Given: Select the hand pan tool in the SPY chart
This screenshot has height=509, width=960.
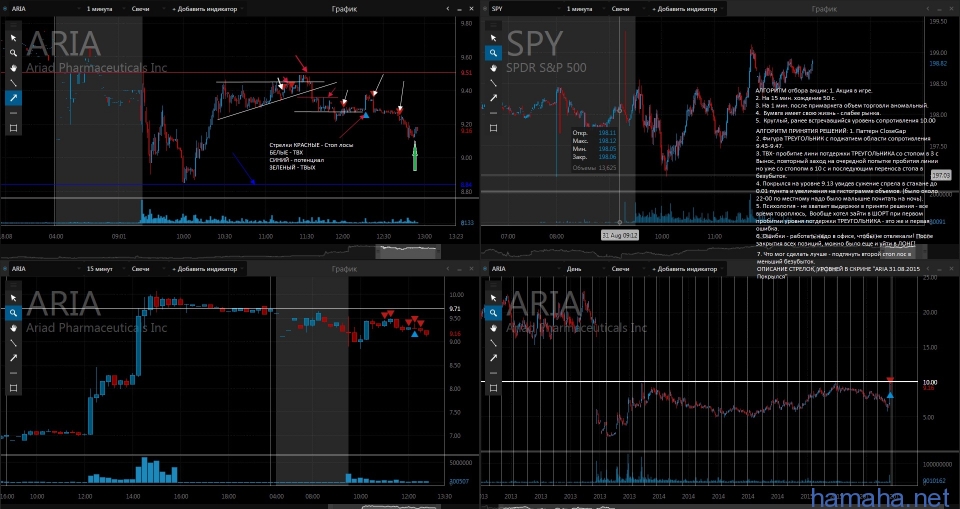Looking at the screenshot, I should click(x=493, y=67).
